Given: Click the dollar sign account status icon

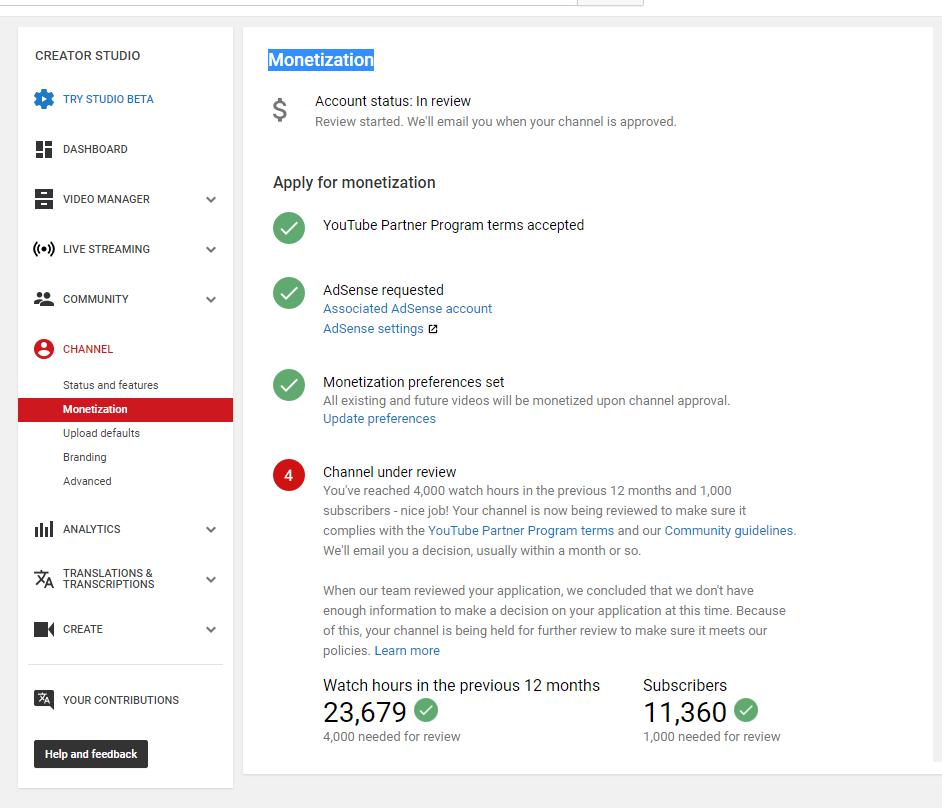Looking at the screenshot, I should [279, 111].
